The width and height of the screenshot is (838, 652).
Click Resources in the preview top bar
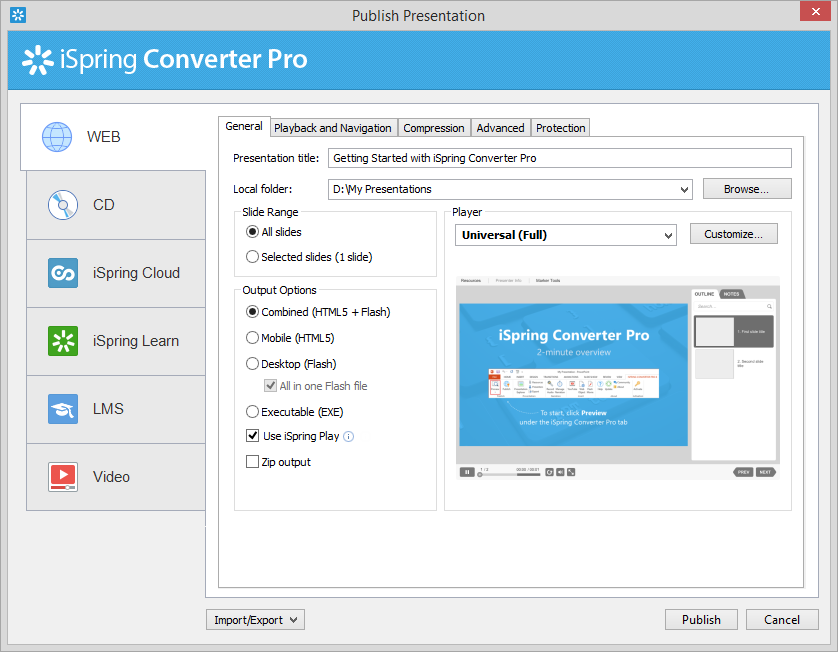click(471, 281)
